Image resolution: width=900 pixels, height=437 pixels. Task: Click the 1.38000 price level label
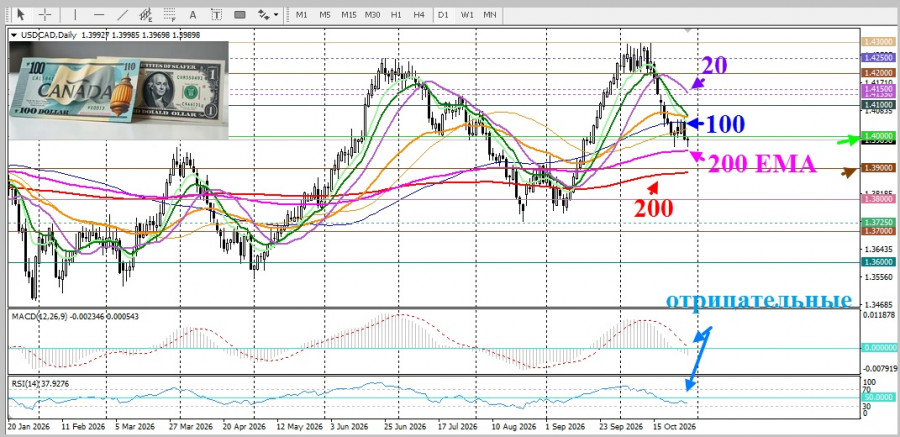(879, 199)
